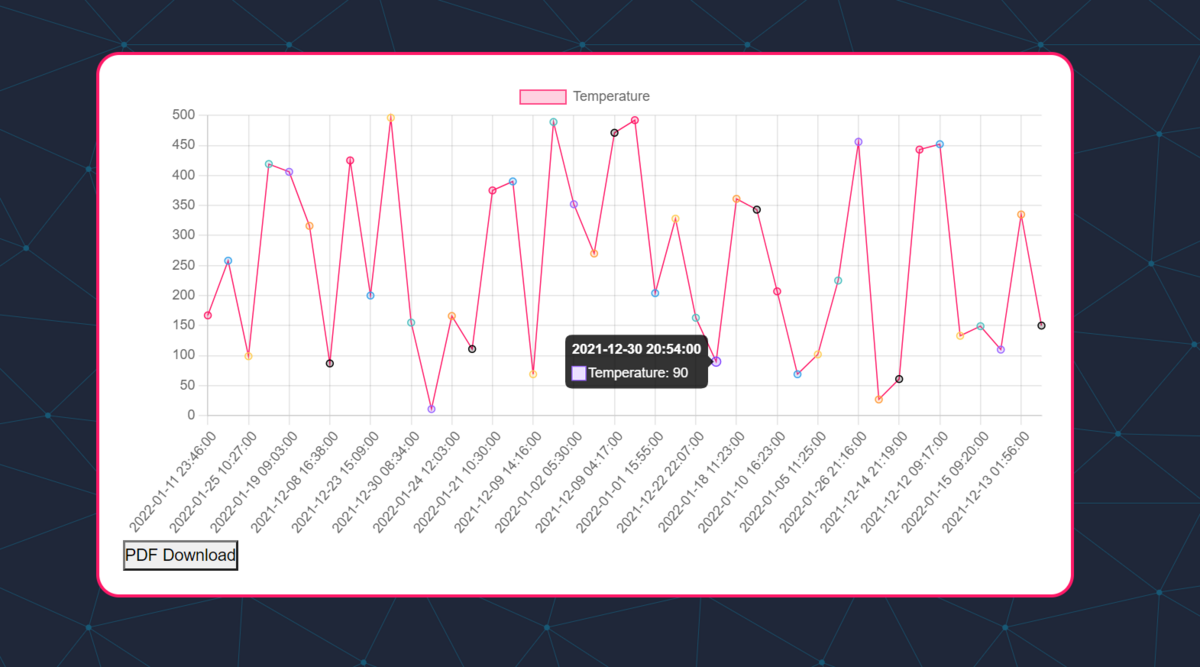Click the tooltip for 2021-12-30 20:54:00
Viewport: 1200px width, 667px height.
point(636,361)
